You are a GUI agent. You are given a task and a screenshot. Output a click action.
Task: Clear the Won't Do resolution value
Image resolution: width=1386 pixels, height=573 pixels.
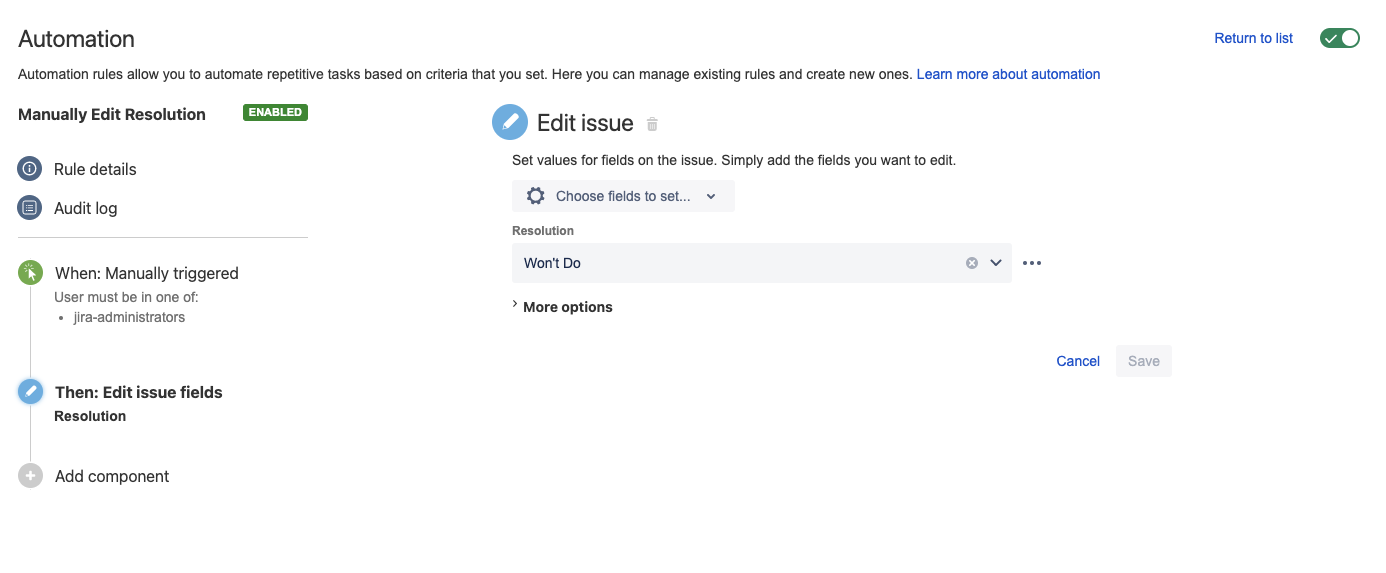[x=971, y=263]
